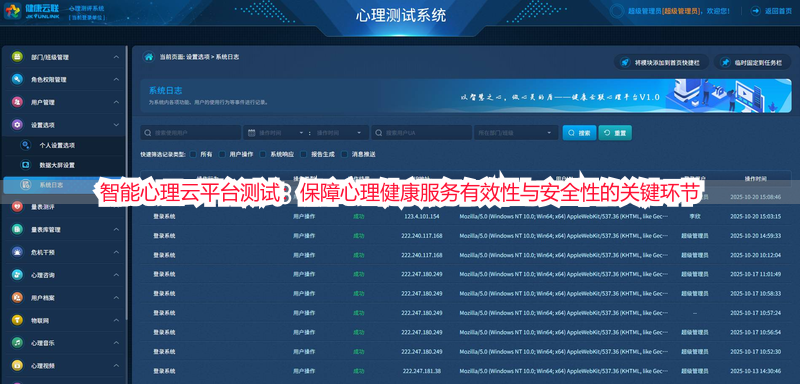Image resolution: width=800 pixels, height=384 pixels.
Task: Click the 危机干预 alarm icon
Action: (x=17, y=252)
